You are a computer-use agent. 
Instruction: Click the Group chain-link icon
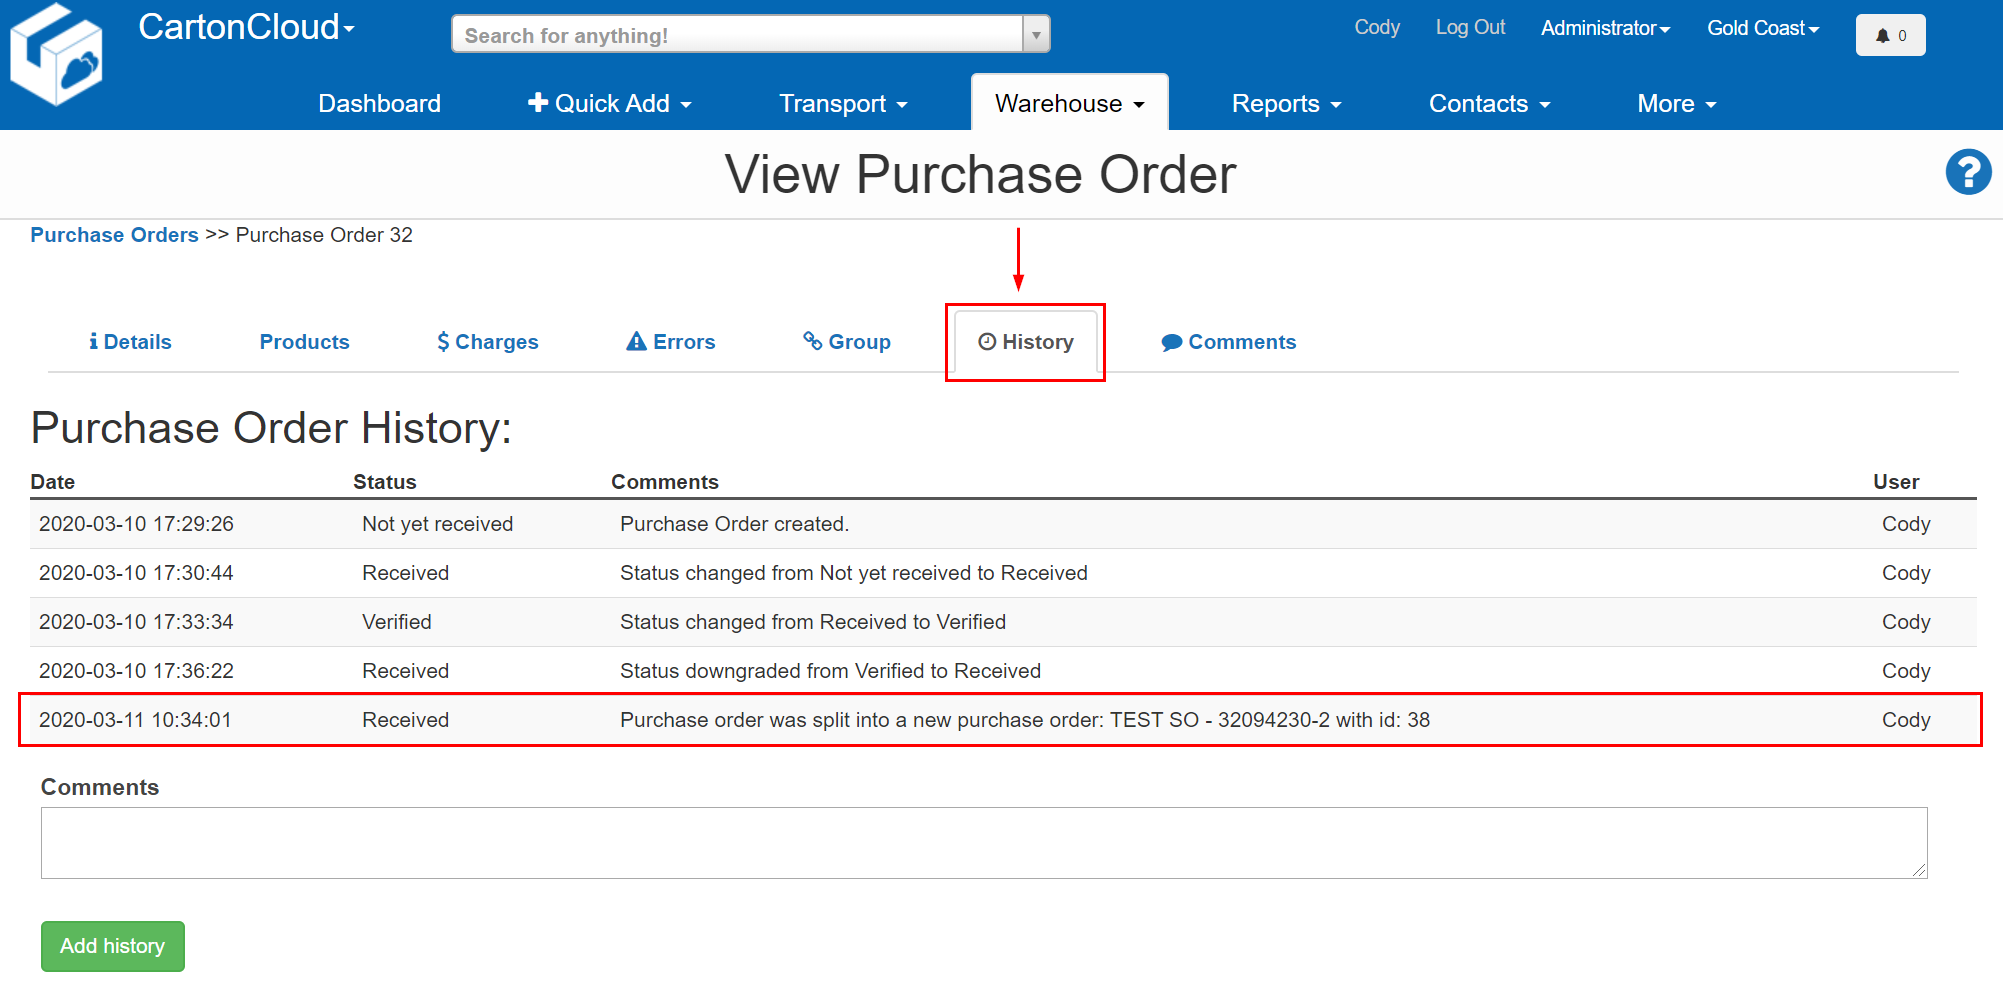click(x=812, y=341)
